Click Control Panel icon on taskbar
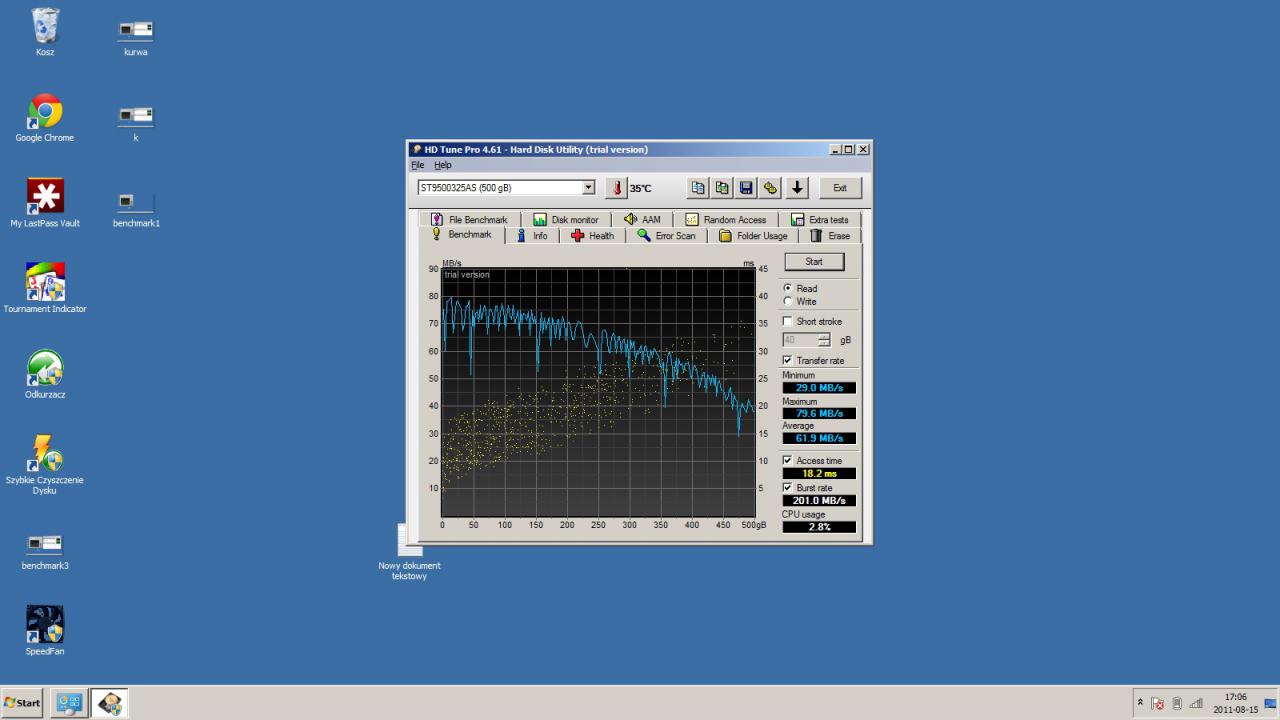The image size is (1280, 720). tap(69, 703)
